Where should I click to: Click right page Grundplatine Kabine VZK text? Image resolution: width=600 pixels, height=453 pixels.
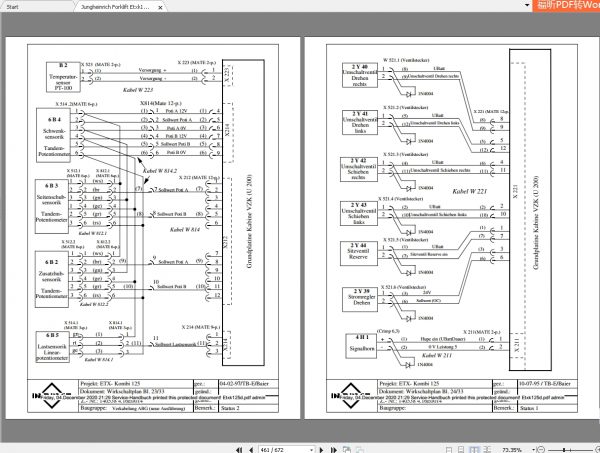[x=536, y=222]
